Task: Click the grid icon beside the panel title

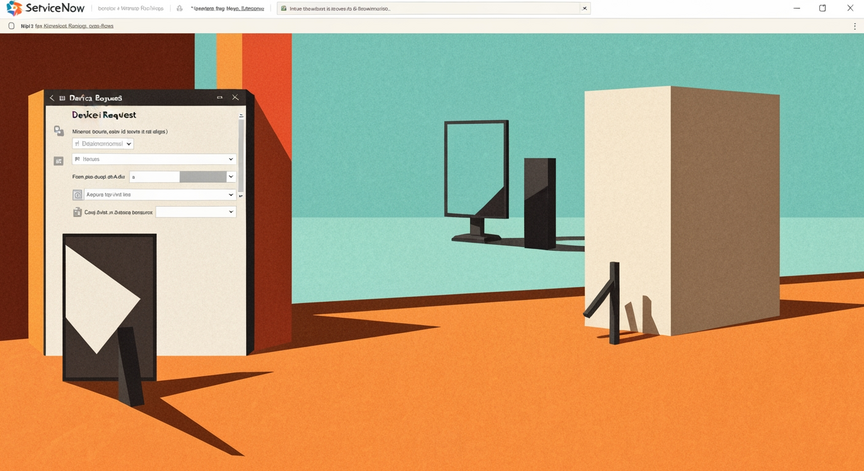Action: pyautogui.click(x=62, y=98)
